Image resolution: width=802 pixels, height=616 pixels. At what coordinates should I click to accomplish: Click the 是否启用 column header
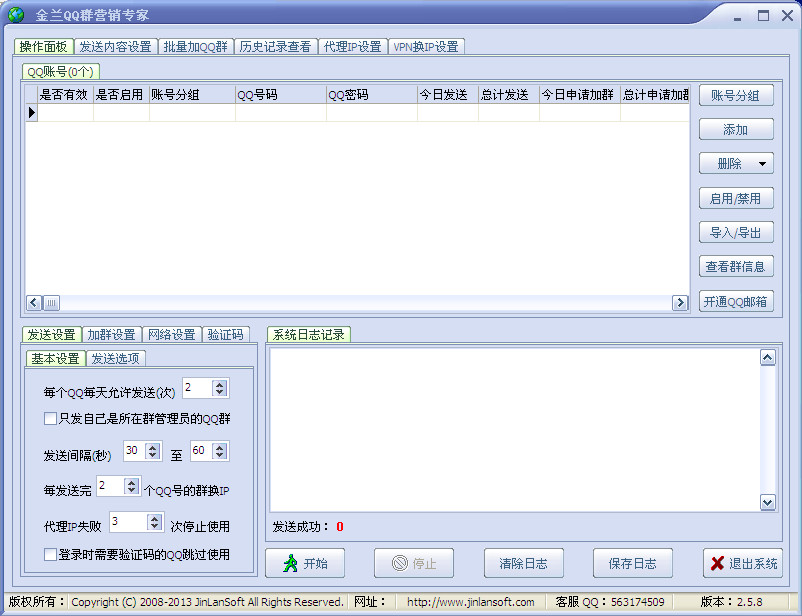tap(121, 95)
